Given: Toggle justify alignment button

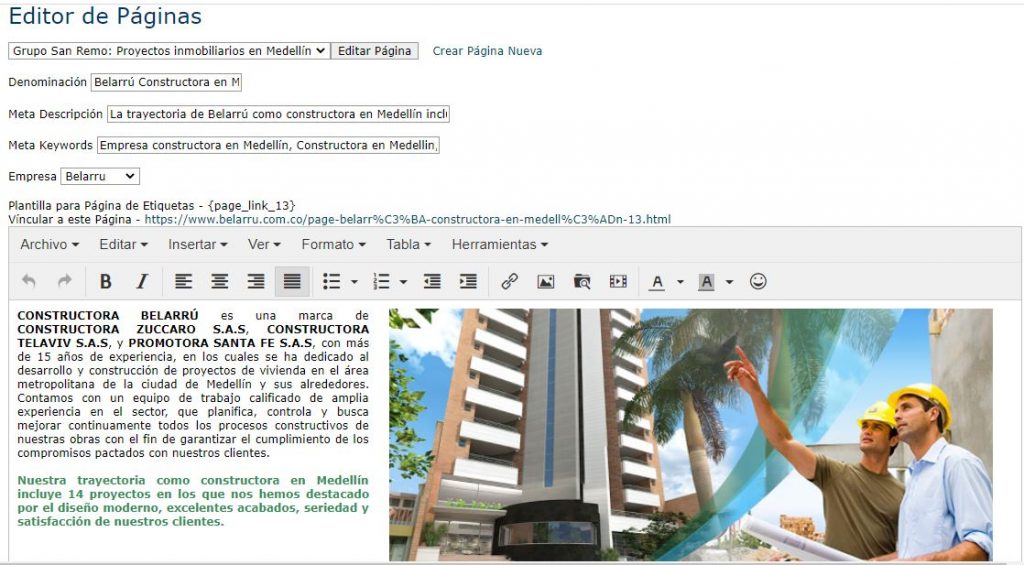Looking at the screenshot, I should tap(292, 282).
